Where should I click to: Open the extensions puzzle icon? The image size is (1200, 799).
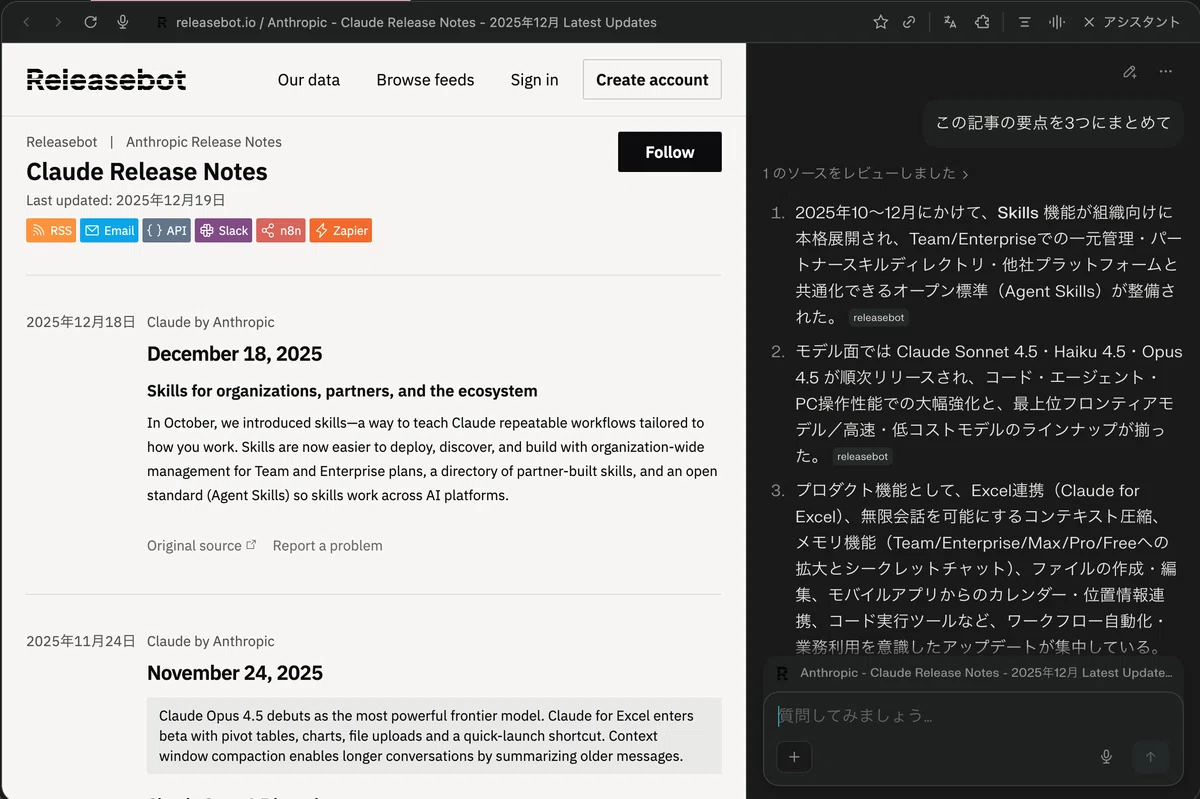[x=982, y=22]
